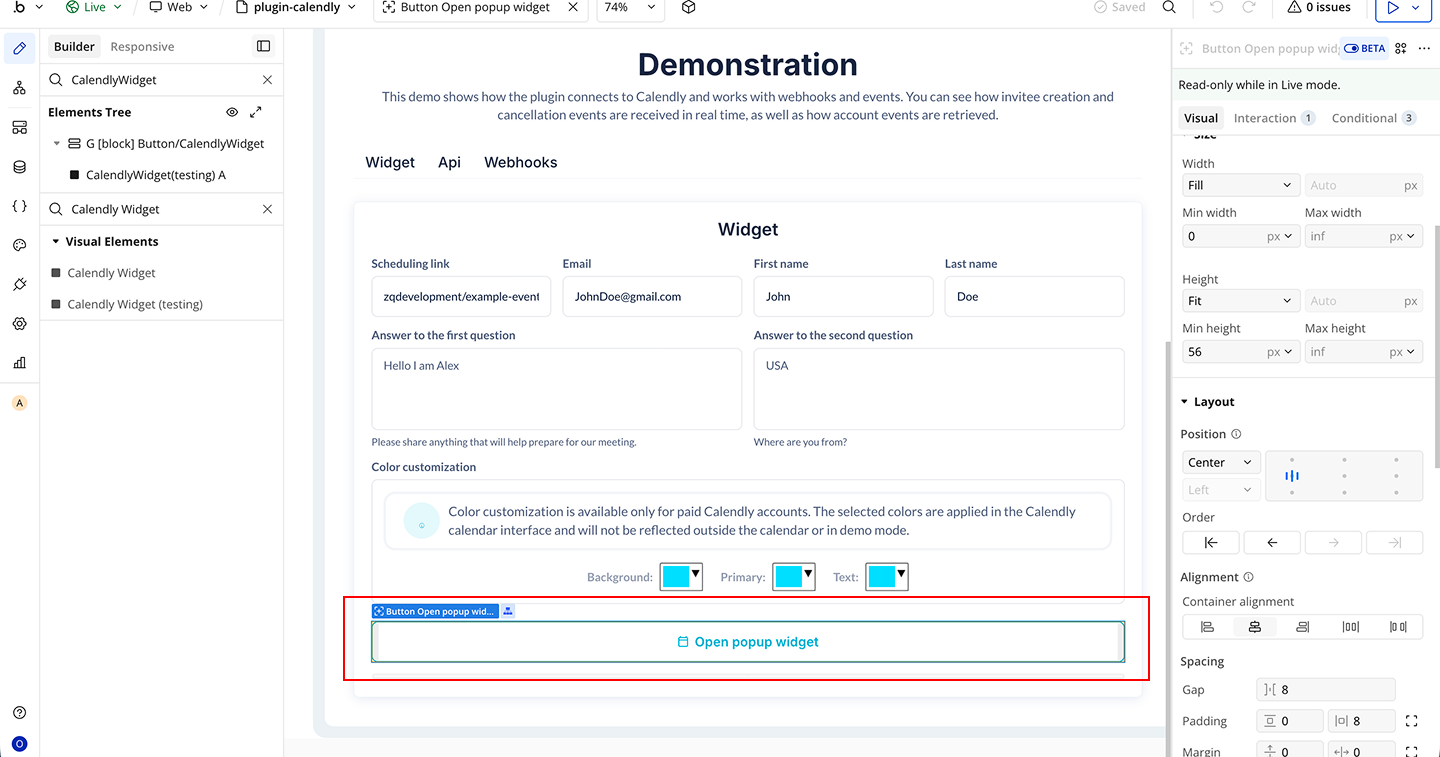Switch to the Interaction tab
Screen dimensions: 1440x757
[1274, 118]
